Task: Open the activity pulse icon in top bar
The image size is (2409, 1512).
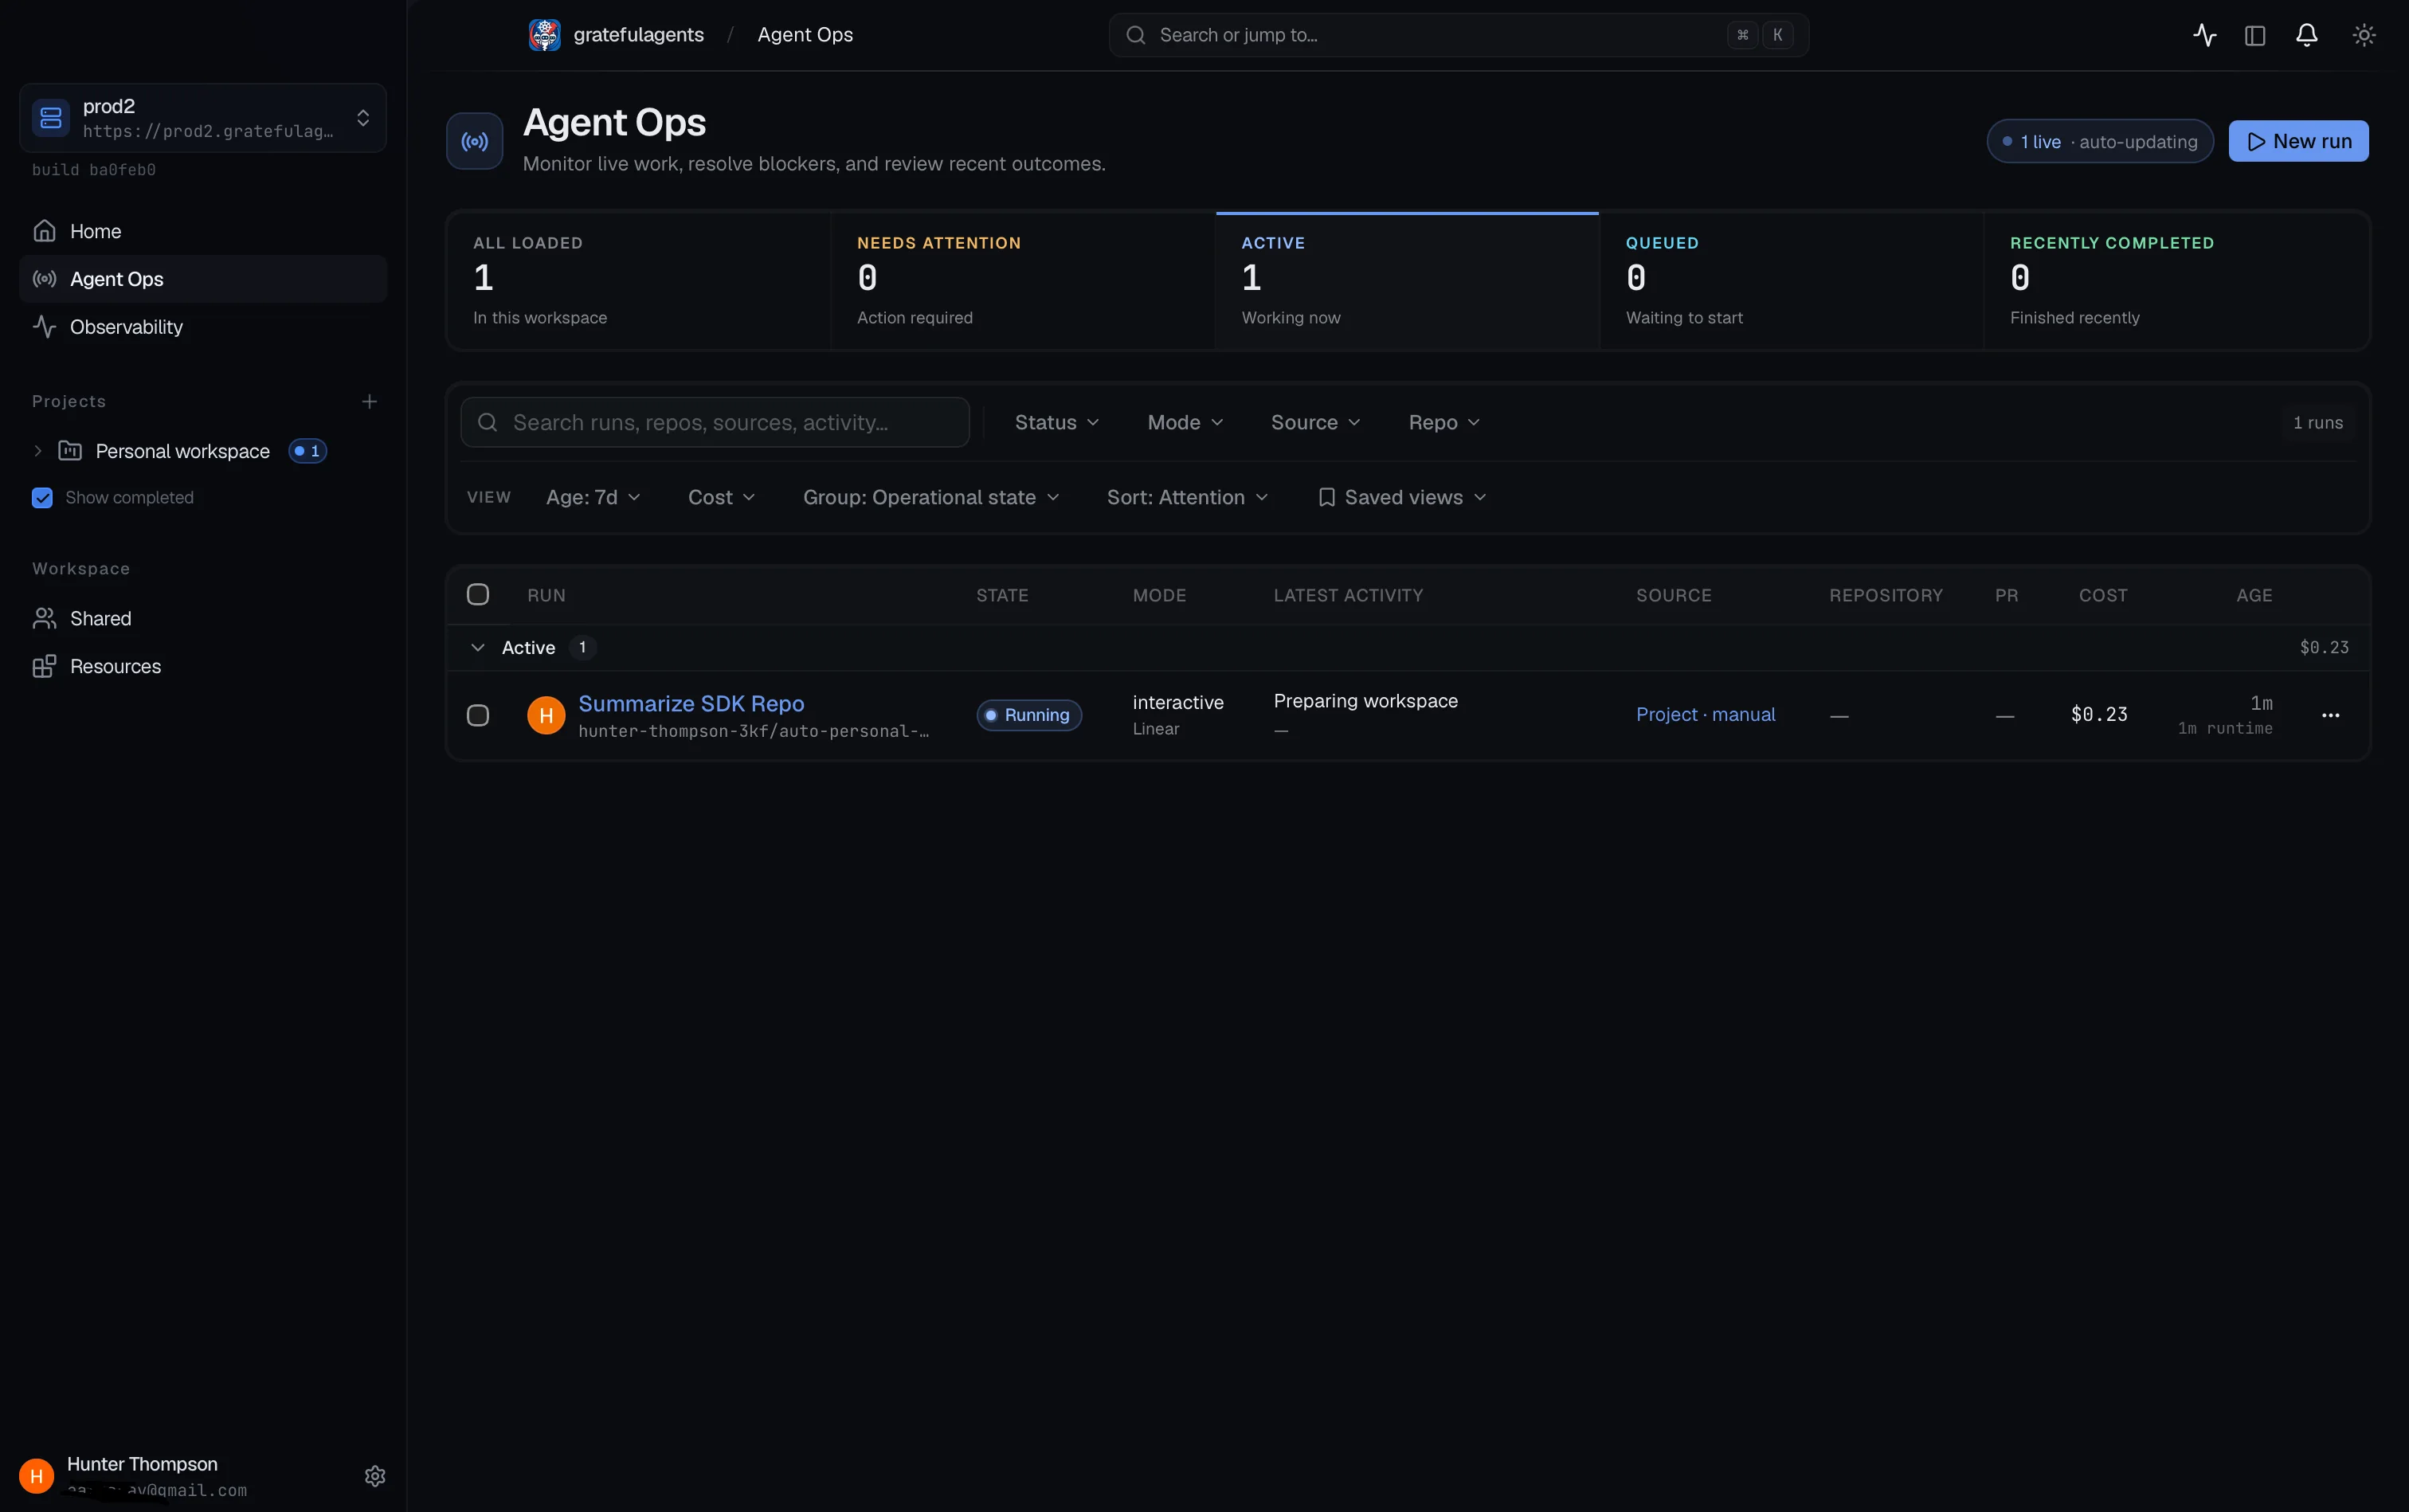Action: tap(2204, 35)
